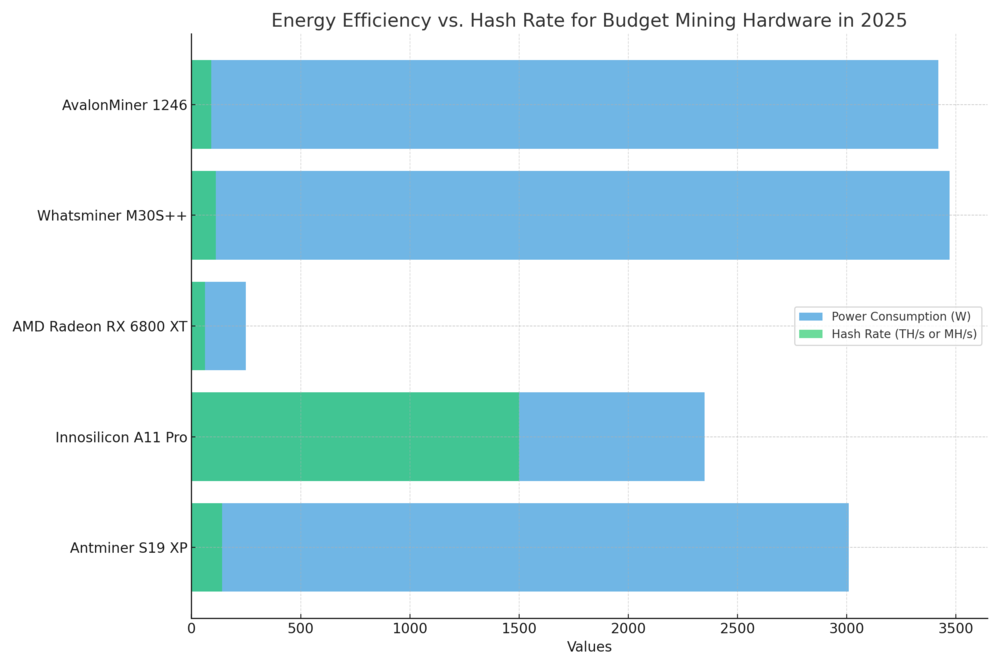Click the AvalonMiner 1246 blue power bar
The width and height of the screenshot is (1000, 667).
[574, 104]
